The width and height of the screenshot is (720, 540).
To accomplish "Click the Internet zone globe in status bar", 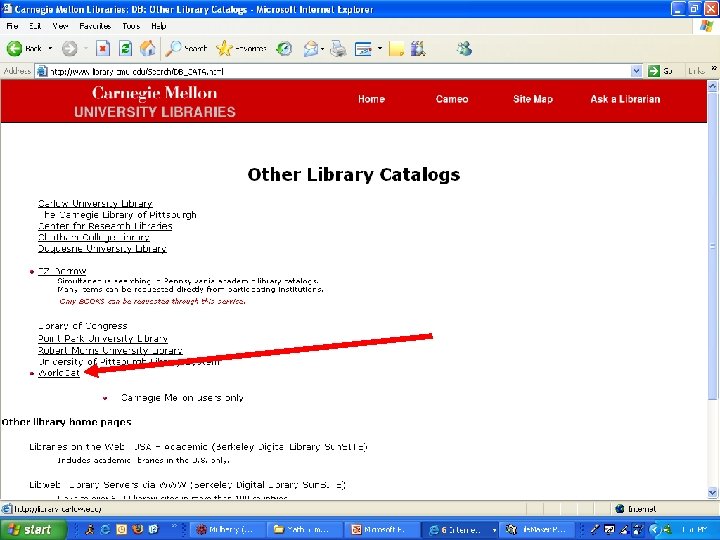I will [619, 508].
